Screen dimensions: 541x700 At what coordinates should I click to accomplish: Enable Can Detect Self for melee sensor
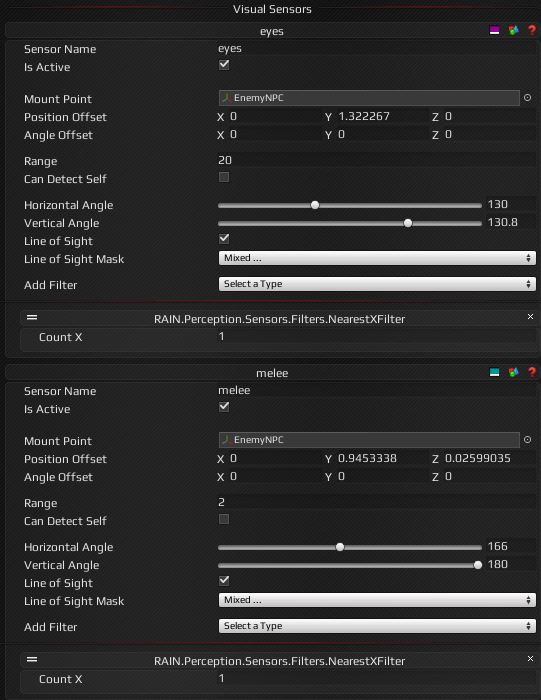tap(224, 519)
